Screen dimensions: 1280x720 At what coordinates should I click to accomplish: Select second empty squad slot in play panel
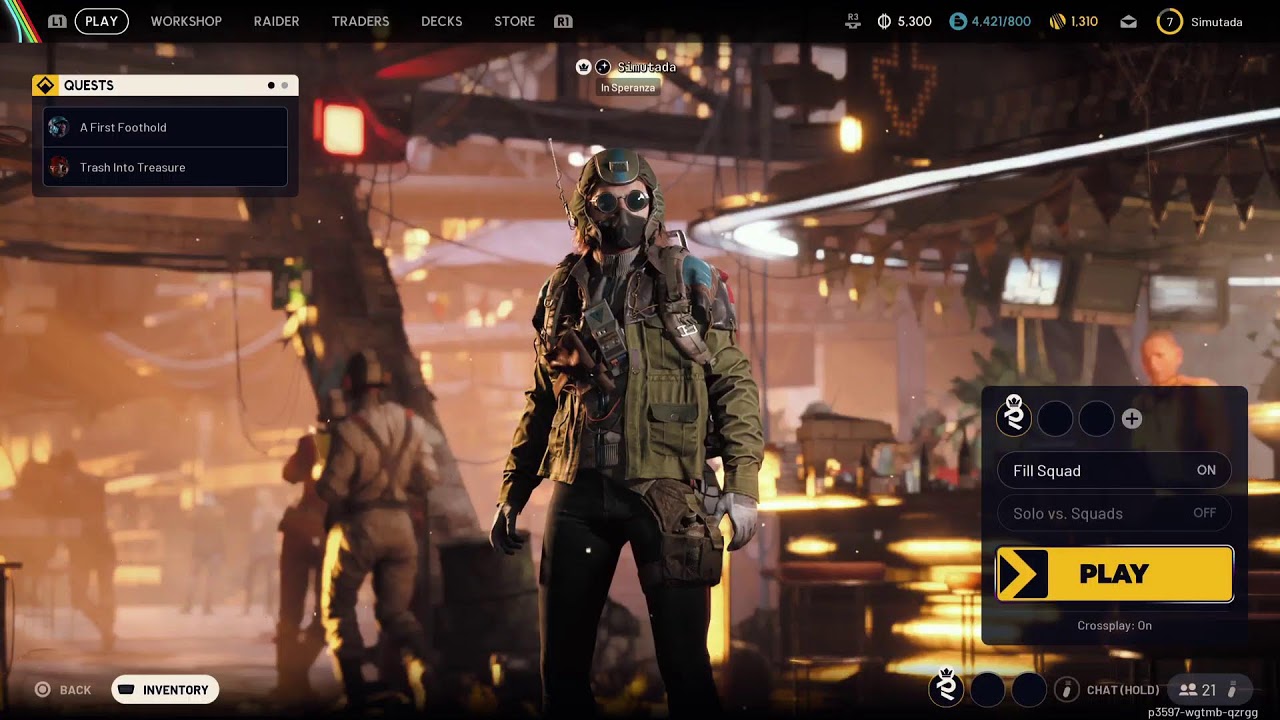click(1055, 419)
